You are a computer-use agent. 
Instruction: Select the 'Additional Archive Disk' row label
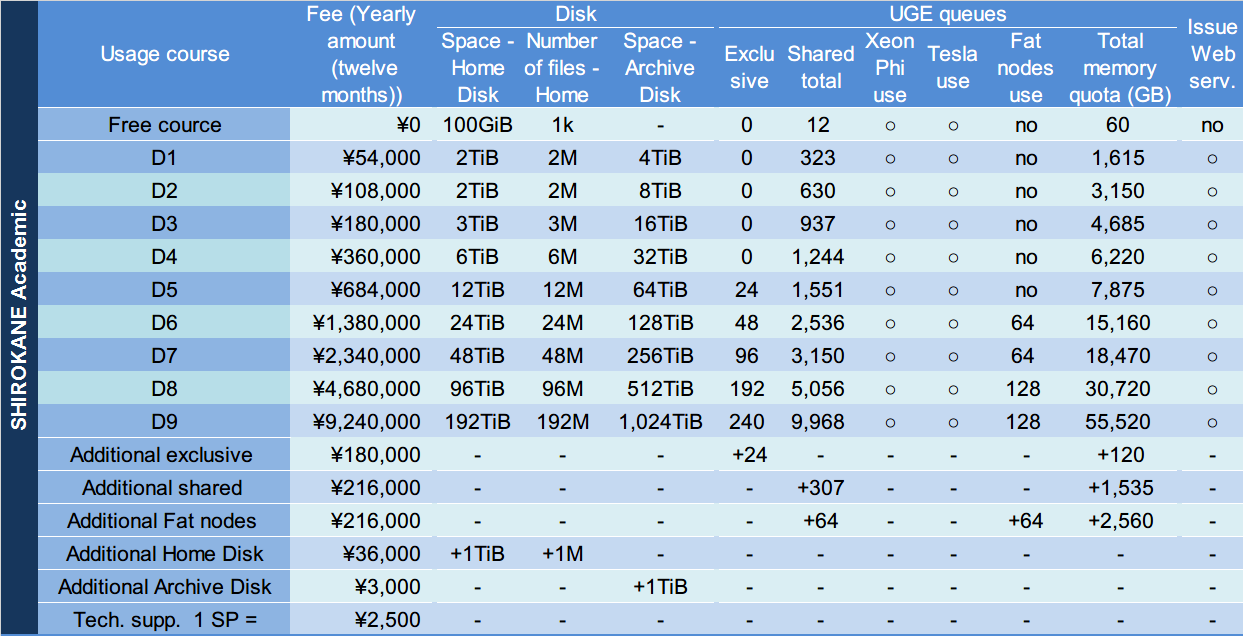pos(165,587)
